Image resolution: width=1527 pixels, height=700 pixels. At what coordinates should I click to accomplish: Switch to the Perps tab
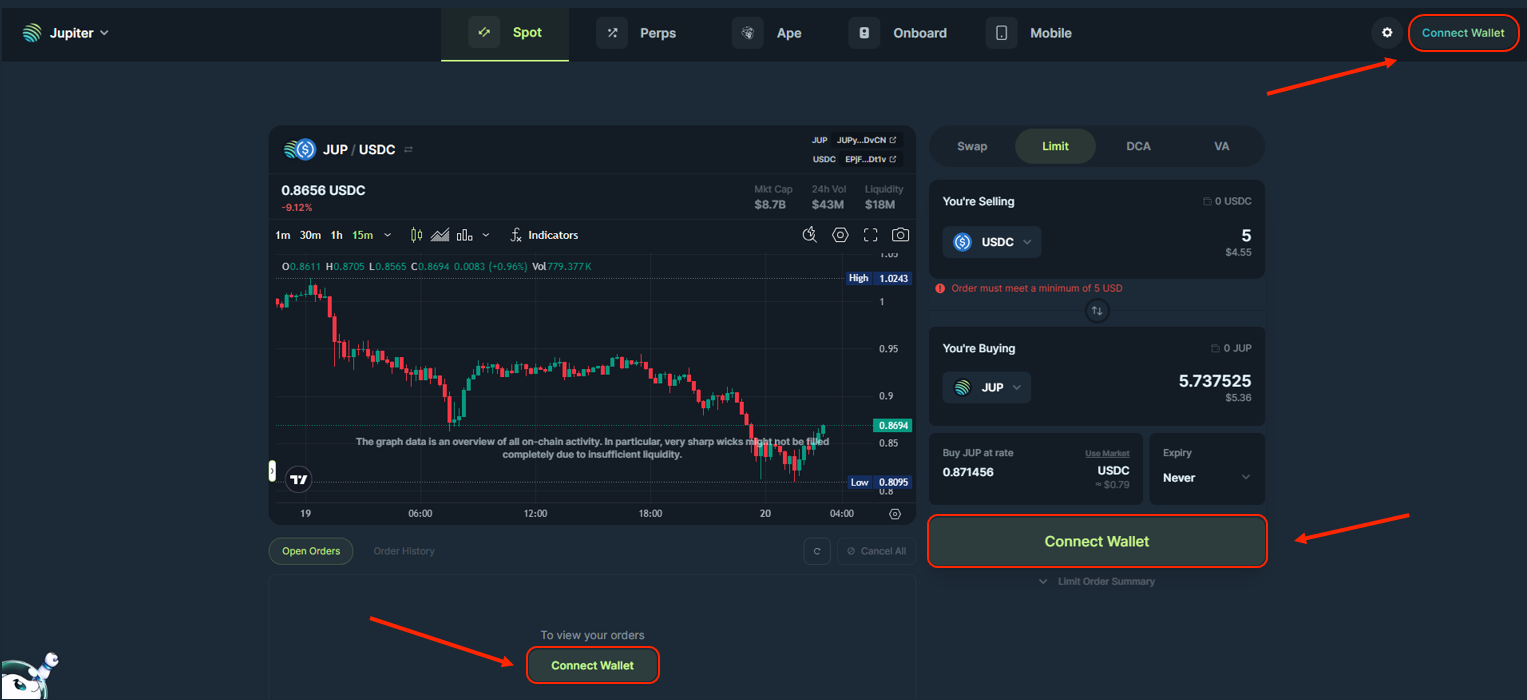[x=636, y=33]
